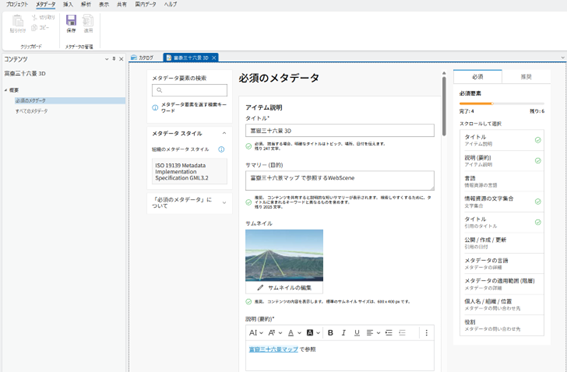Open the ヘルプ ribbon tab

point(170,4)
